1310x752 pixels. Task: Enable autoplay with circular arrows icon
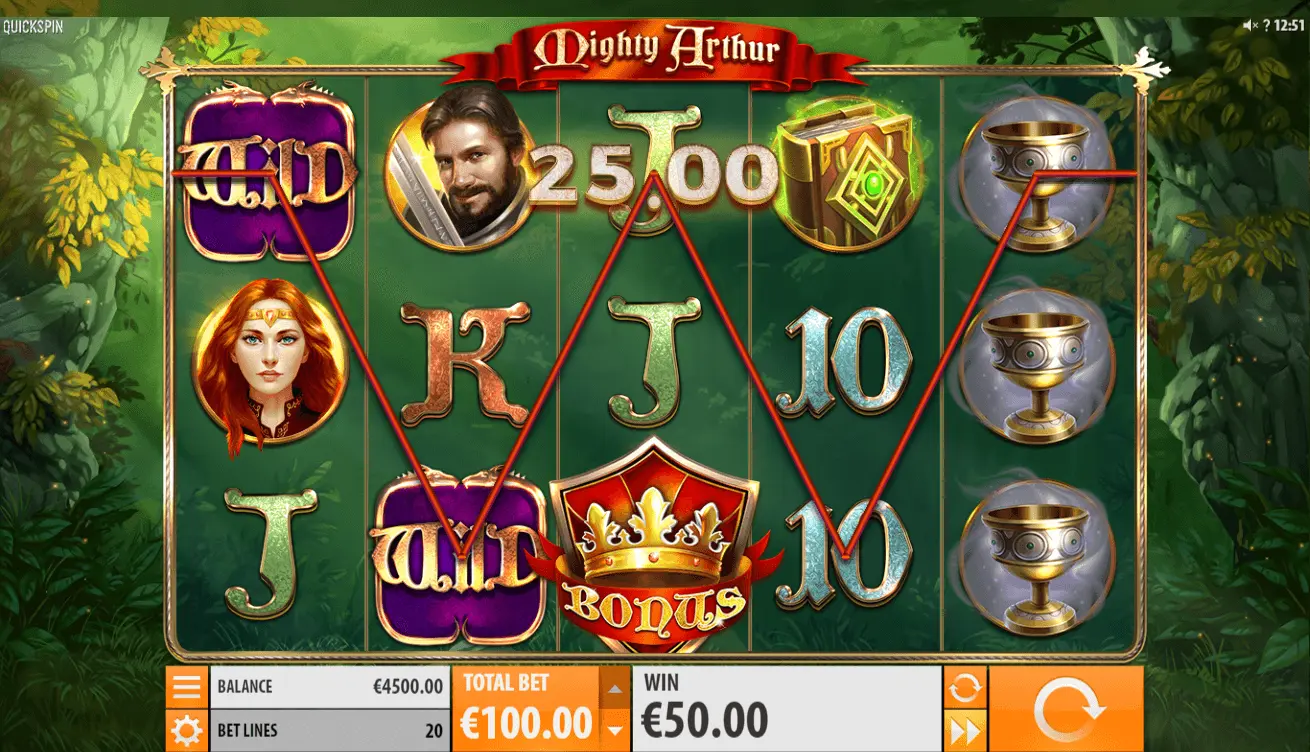point(965,687)
